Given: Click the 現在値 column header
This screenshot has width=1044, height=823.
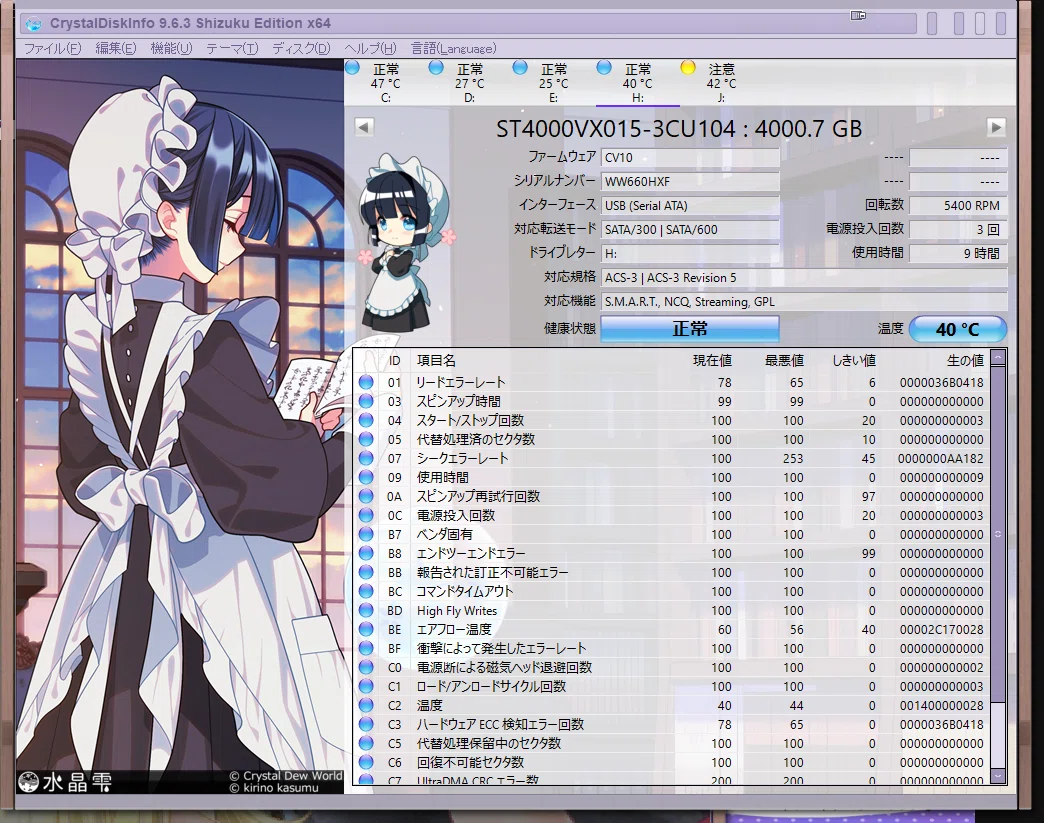Looking at the screenshot, I should tap(712, 360).
